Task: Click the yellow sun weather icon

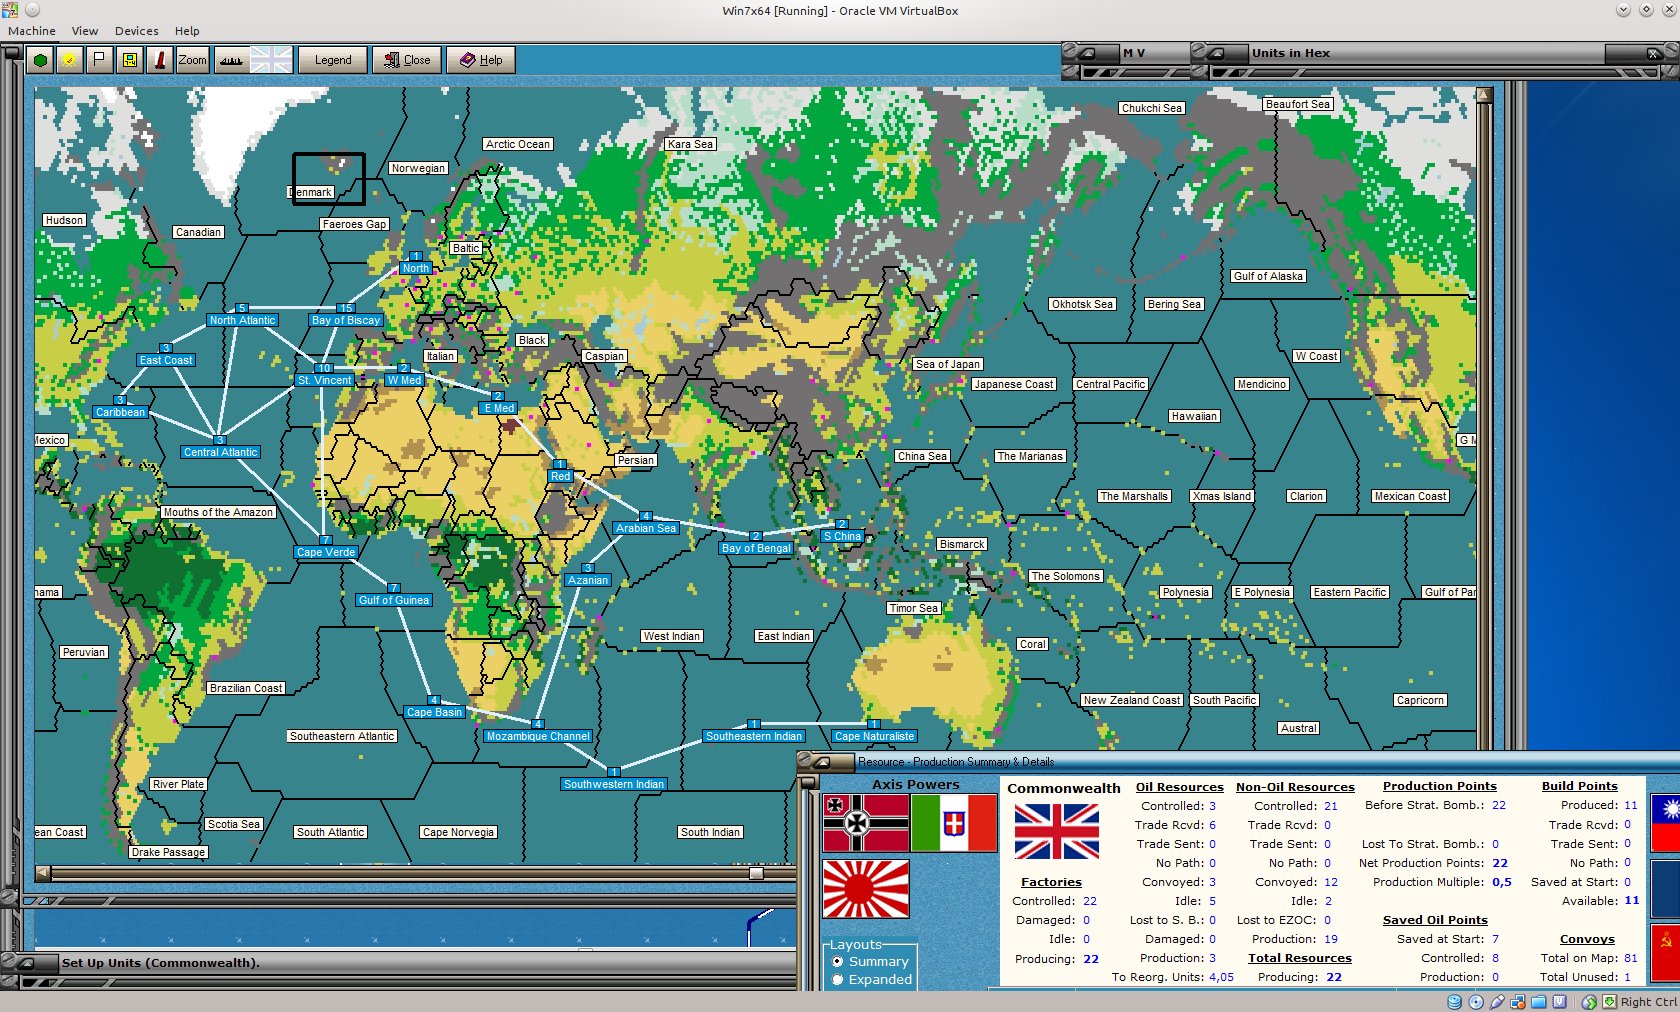Action: [x=69, y=60]
